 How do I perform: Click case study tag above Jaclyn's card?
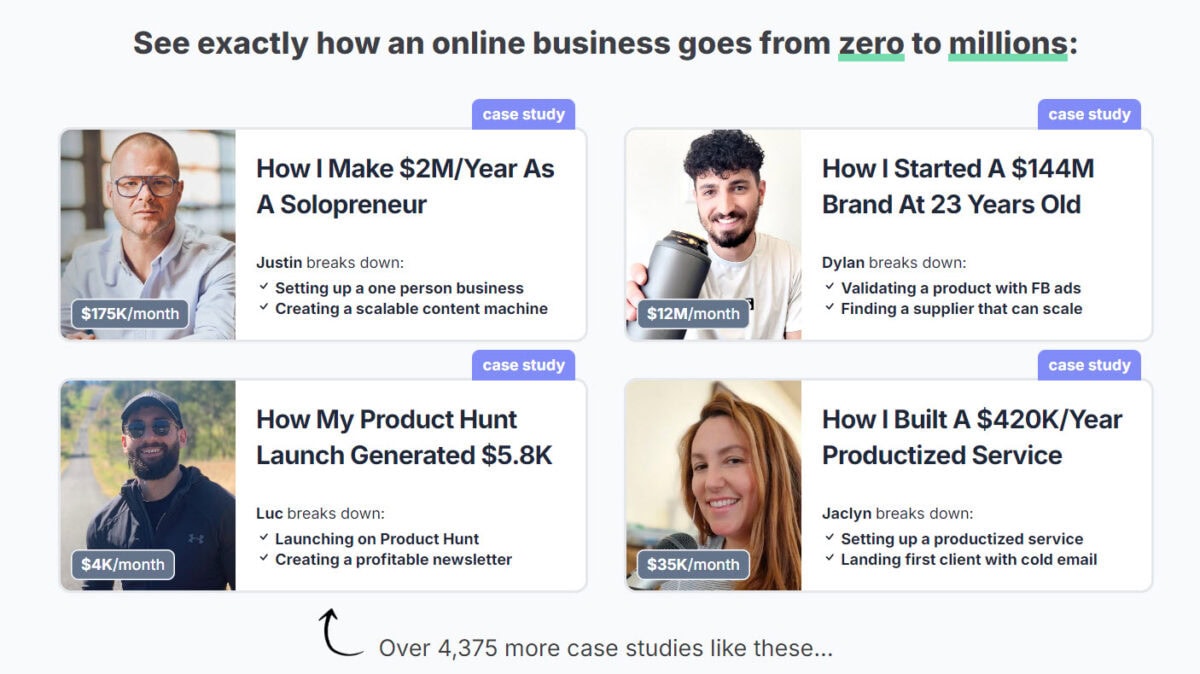(1089, 365)
